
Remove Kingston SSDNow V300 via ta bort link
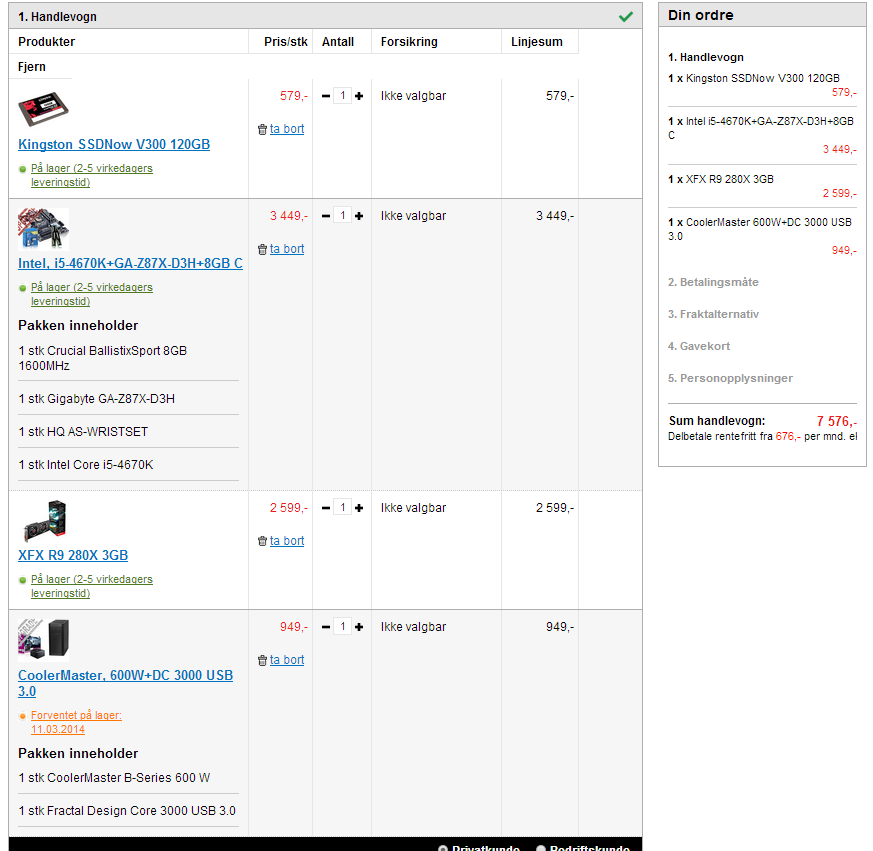coord(287,129)
